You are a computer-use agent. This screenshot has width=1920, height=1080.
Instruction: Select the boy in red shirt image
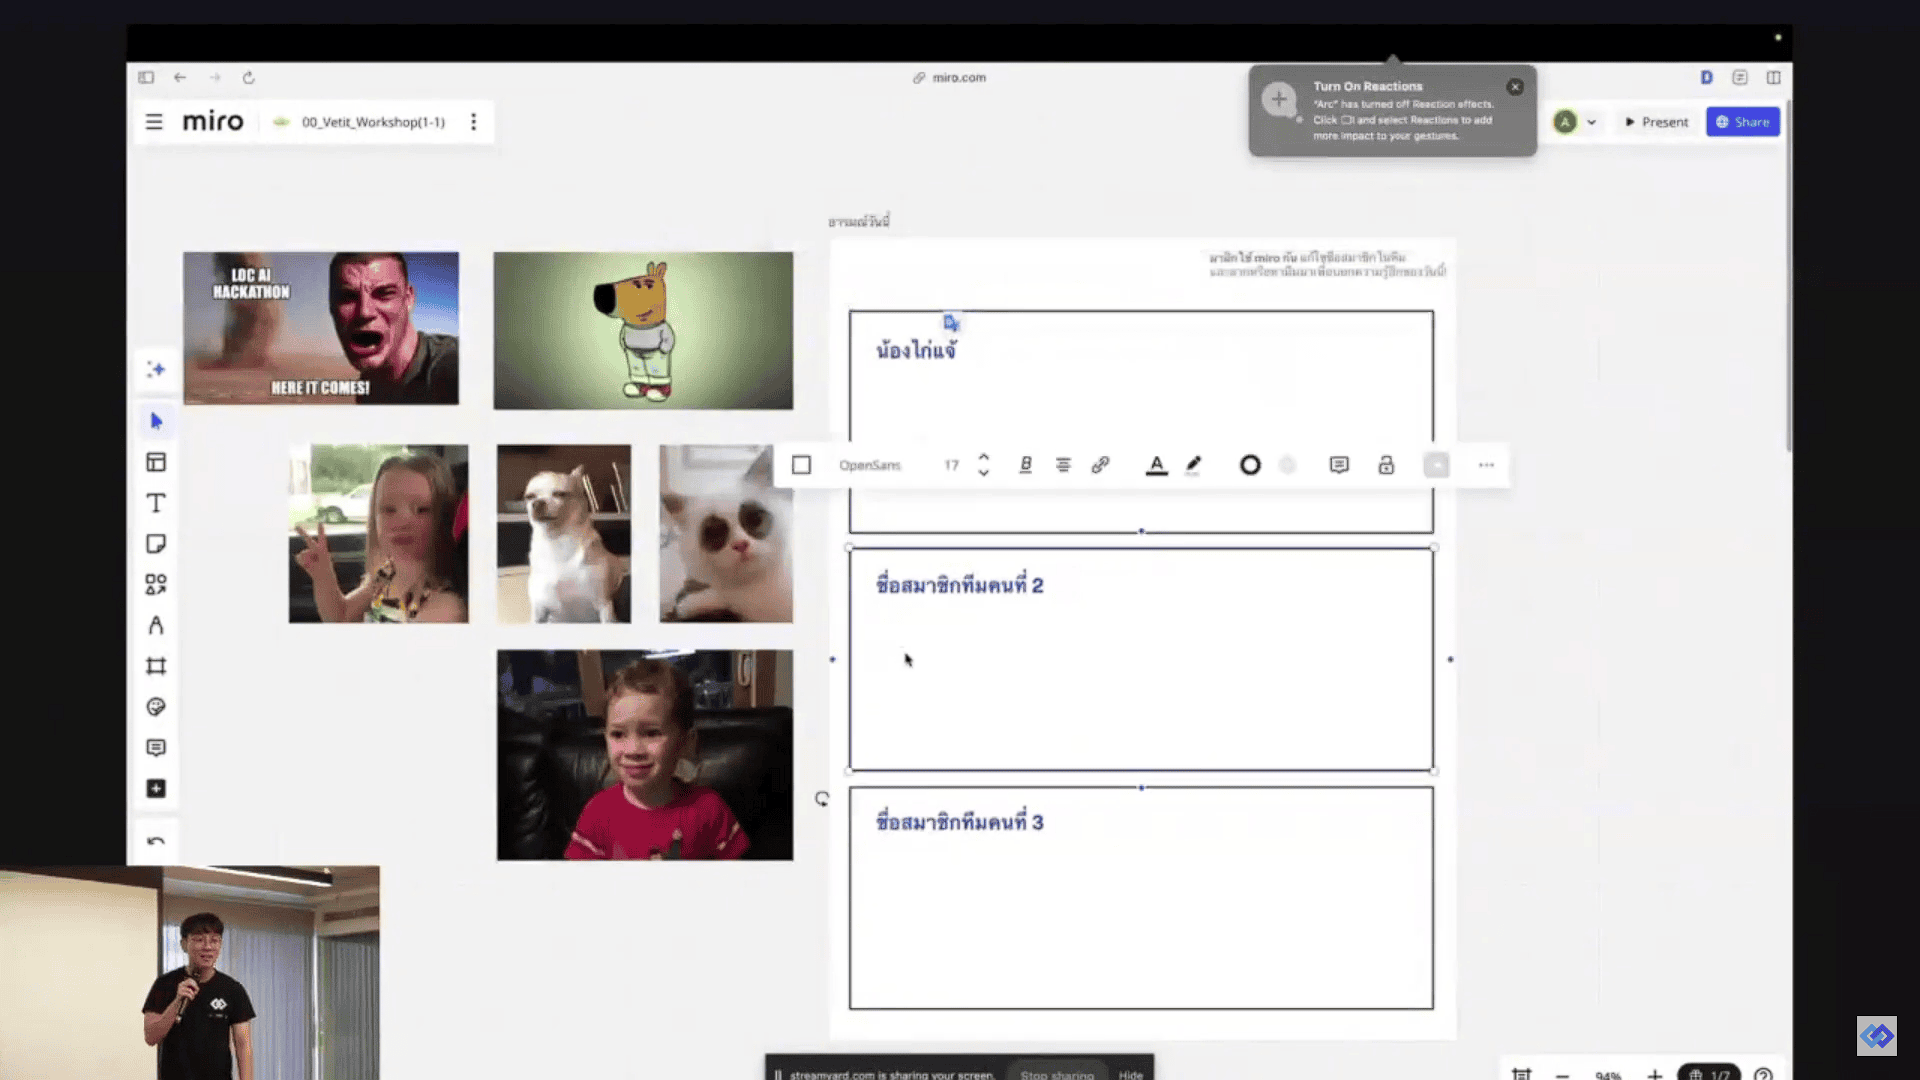[645, 755]
